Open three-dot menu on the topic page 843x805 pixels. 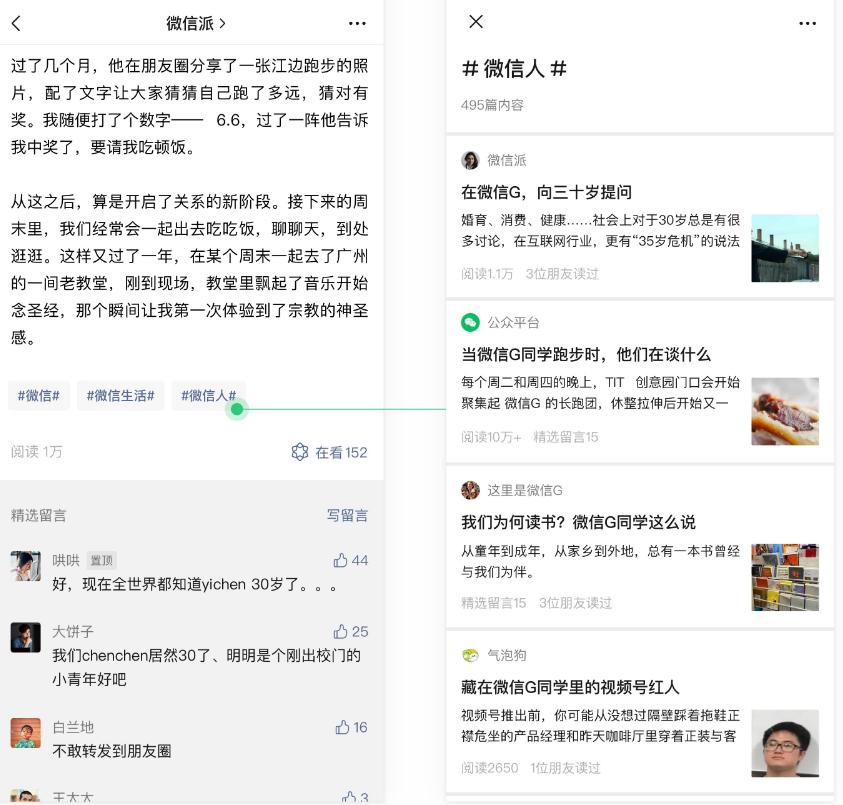[x=808, y=23]
